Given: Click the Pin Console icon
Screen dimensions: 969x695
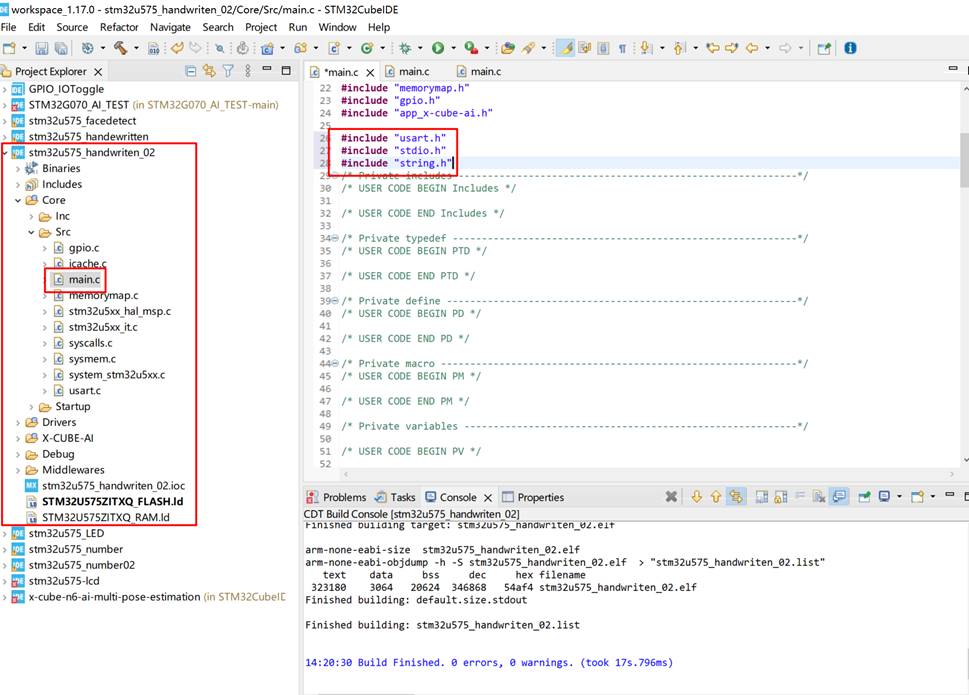Looking at the screenshot, I should point(864,497).
